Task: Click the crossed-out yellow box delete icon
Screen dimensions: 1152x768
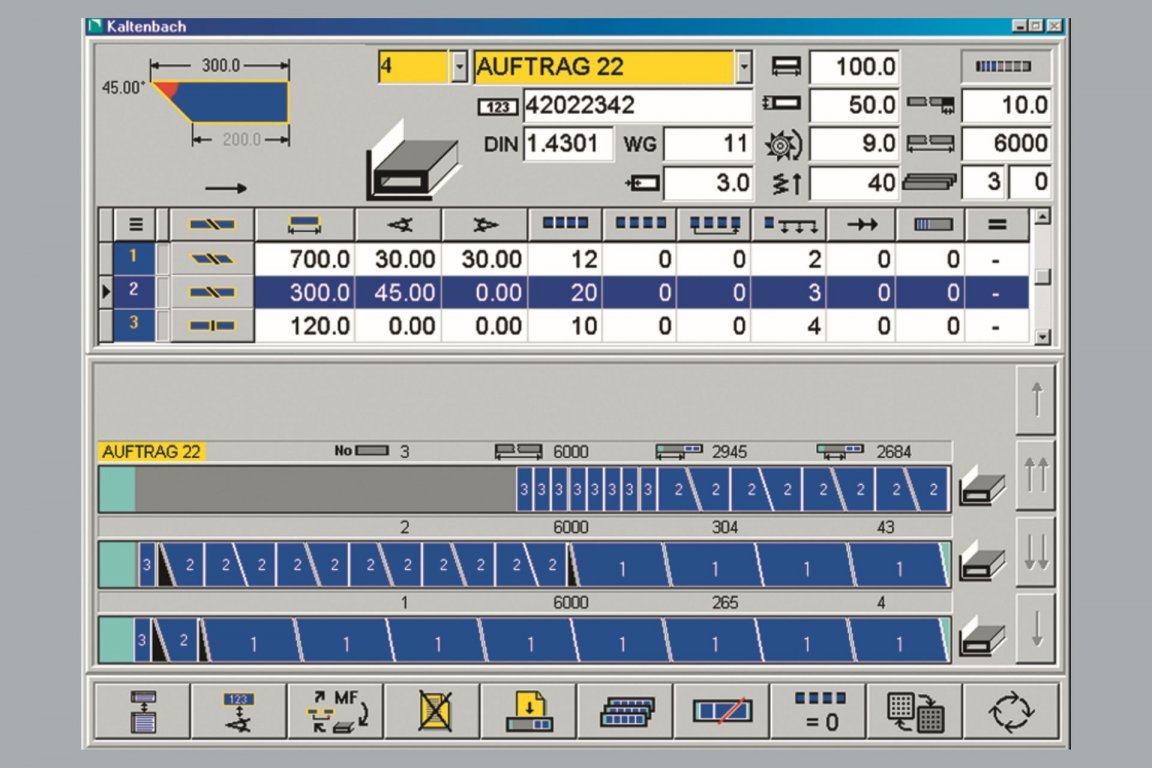Action: [433, 711]
